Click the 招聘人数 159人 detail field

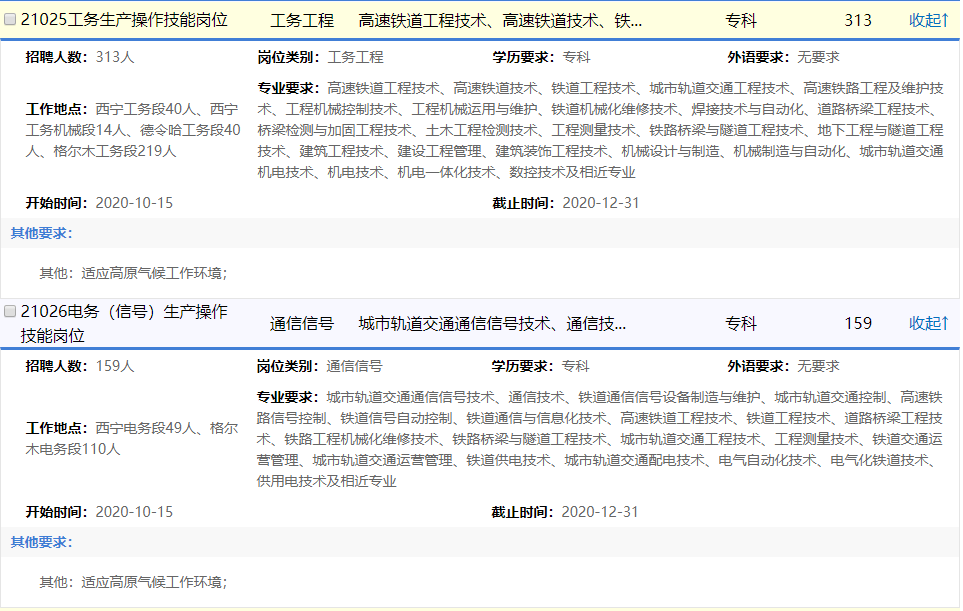pos(80,366)
